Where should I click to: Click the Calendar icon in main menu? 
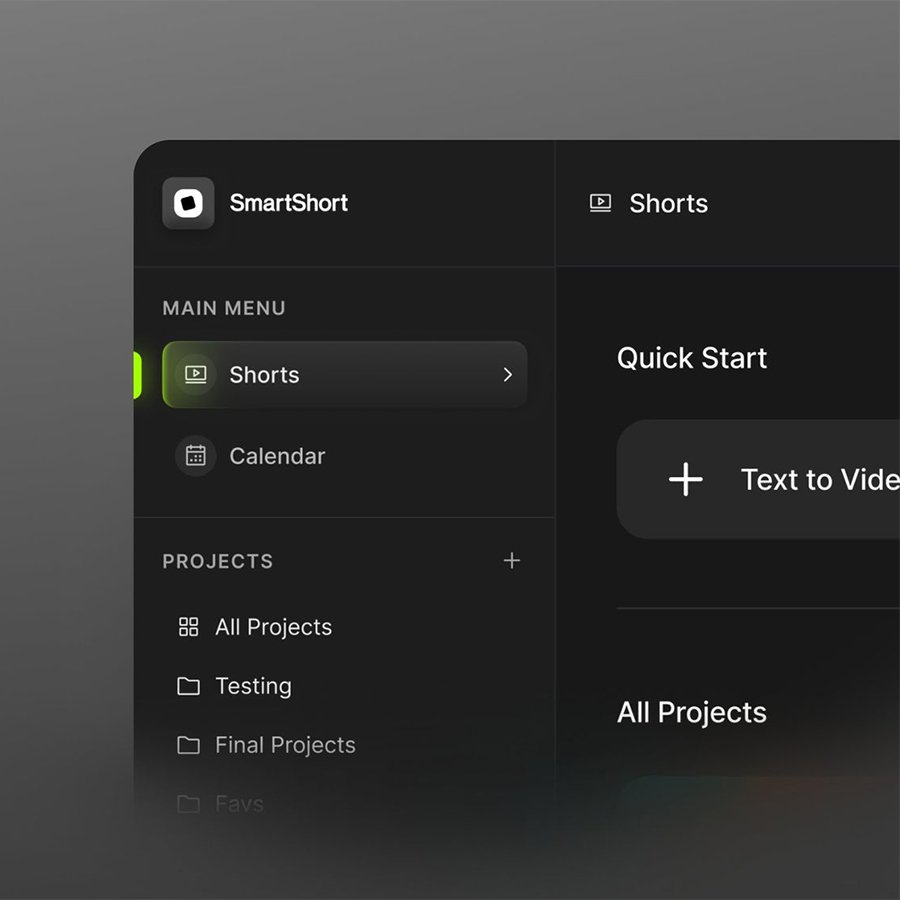click(196, 456)
